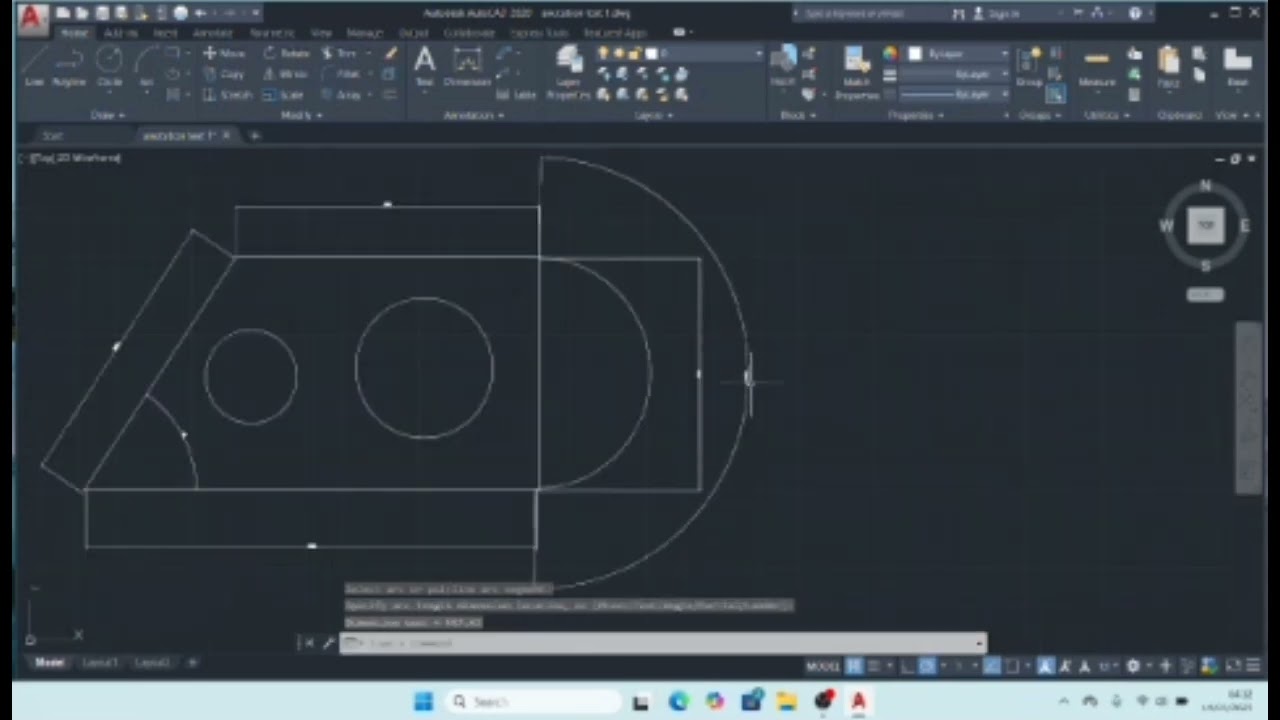Open the Measure utility

click(1097, 68)
